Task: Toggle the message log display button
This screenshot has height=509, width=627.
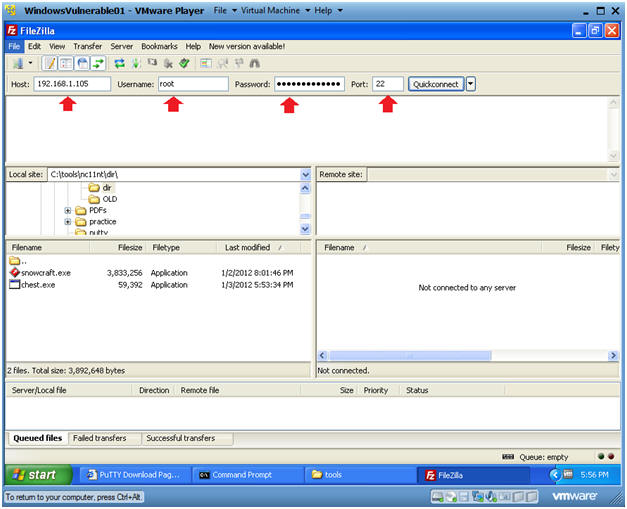Action: click(x=50, y=63)
